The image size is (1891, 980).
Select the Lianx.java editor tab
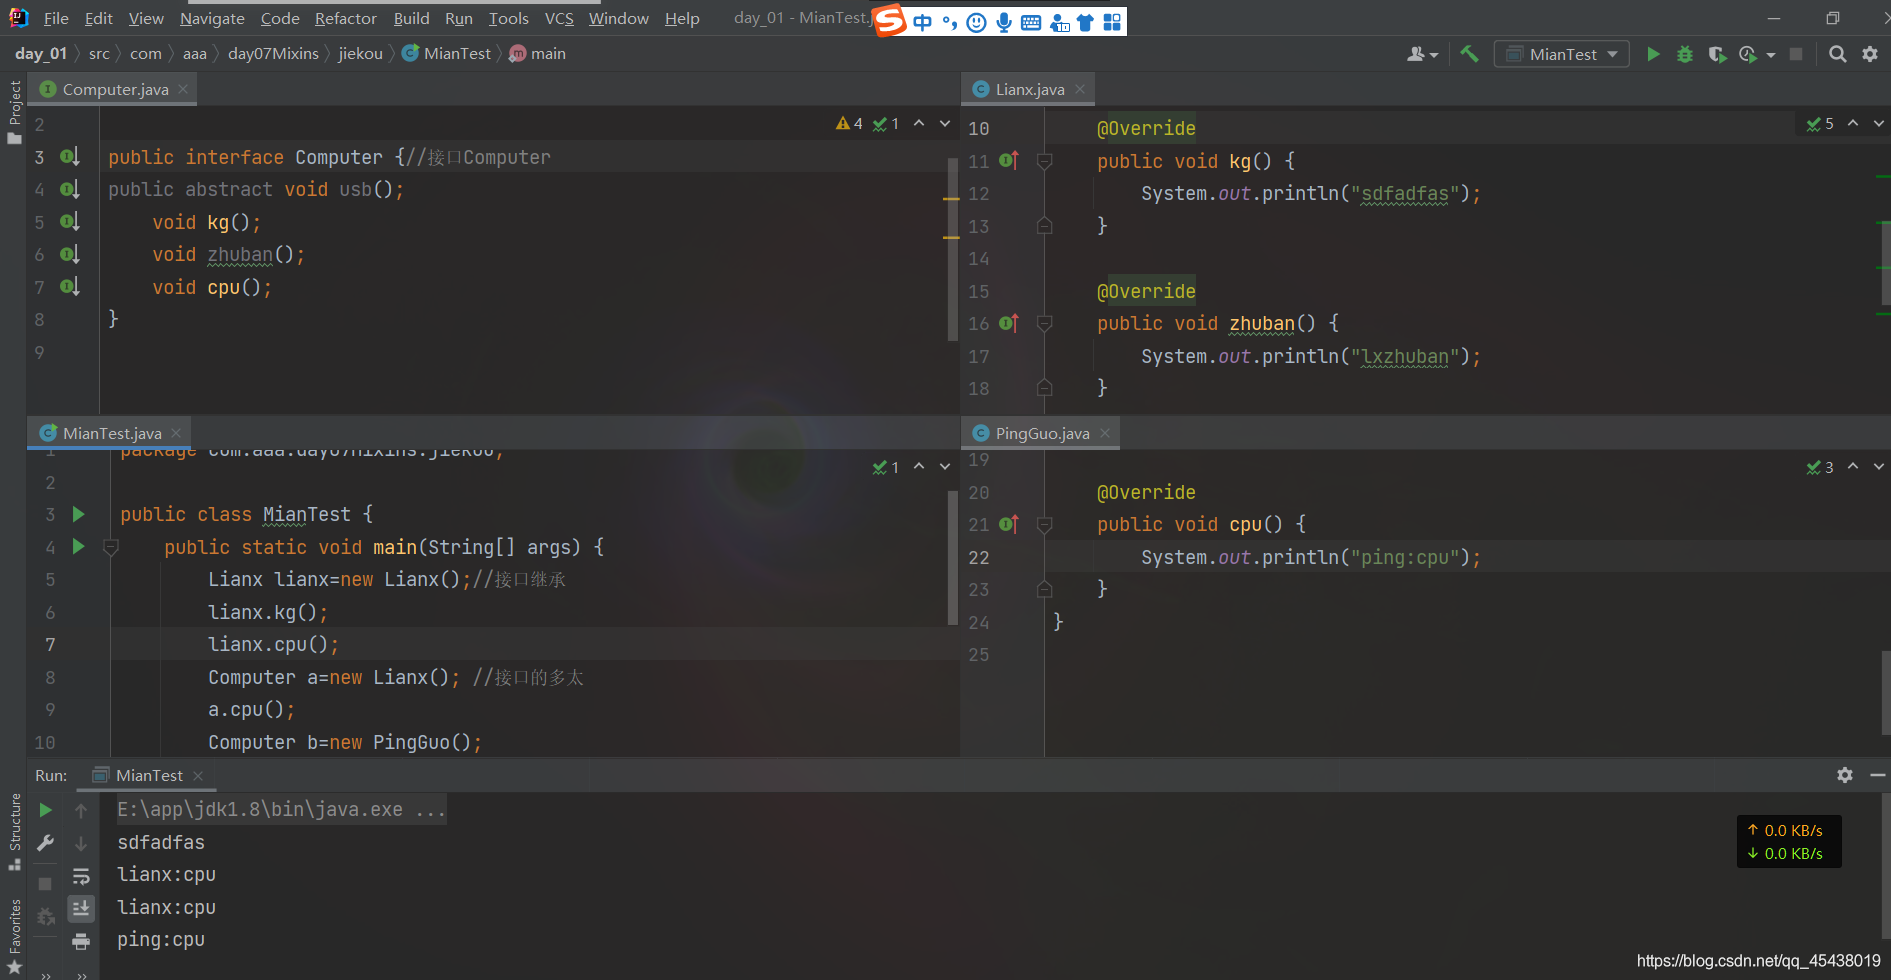tap(1030, 89)
